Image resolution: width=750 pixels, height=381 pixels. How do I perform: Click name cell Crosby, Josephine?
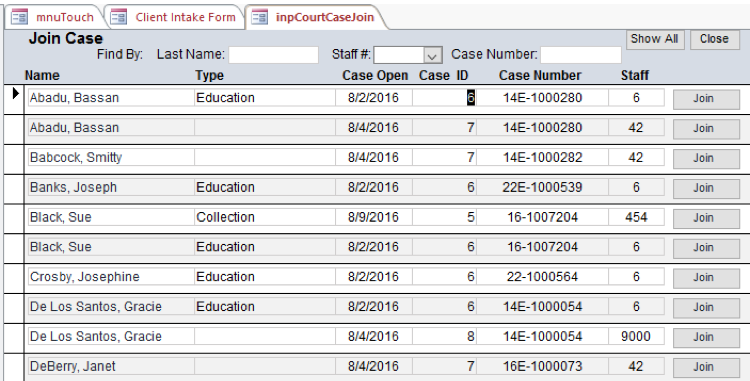pyautogui.click(x=111, y=276)
